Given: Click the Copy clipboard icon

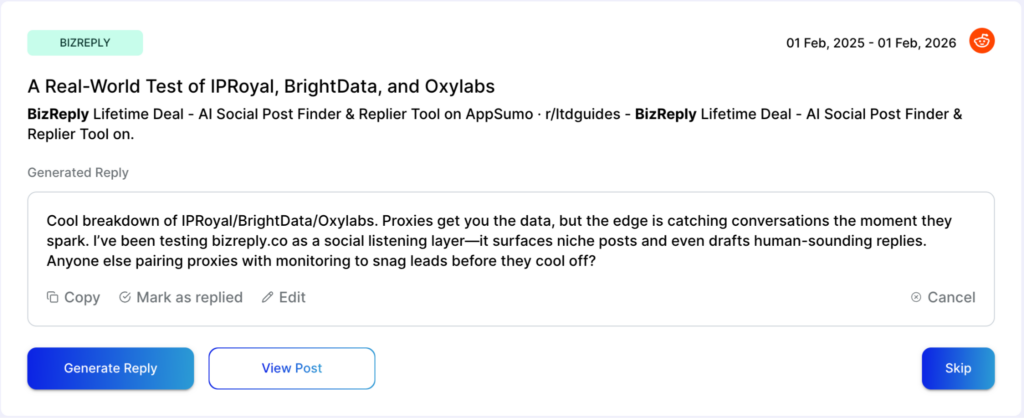Looking at the screenshot, I should click(53, 297).
